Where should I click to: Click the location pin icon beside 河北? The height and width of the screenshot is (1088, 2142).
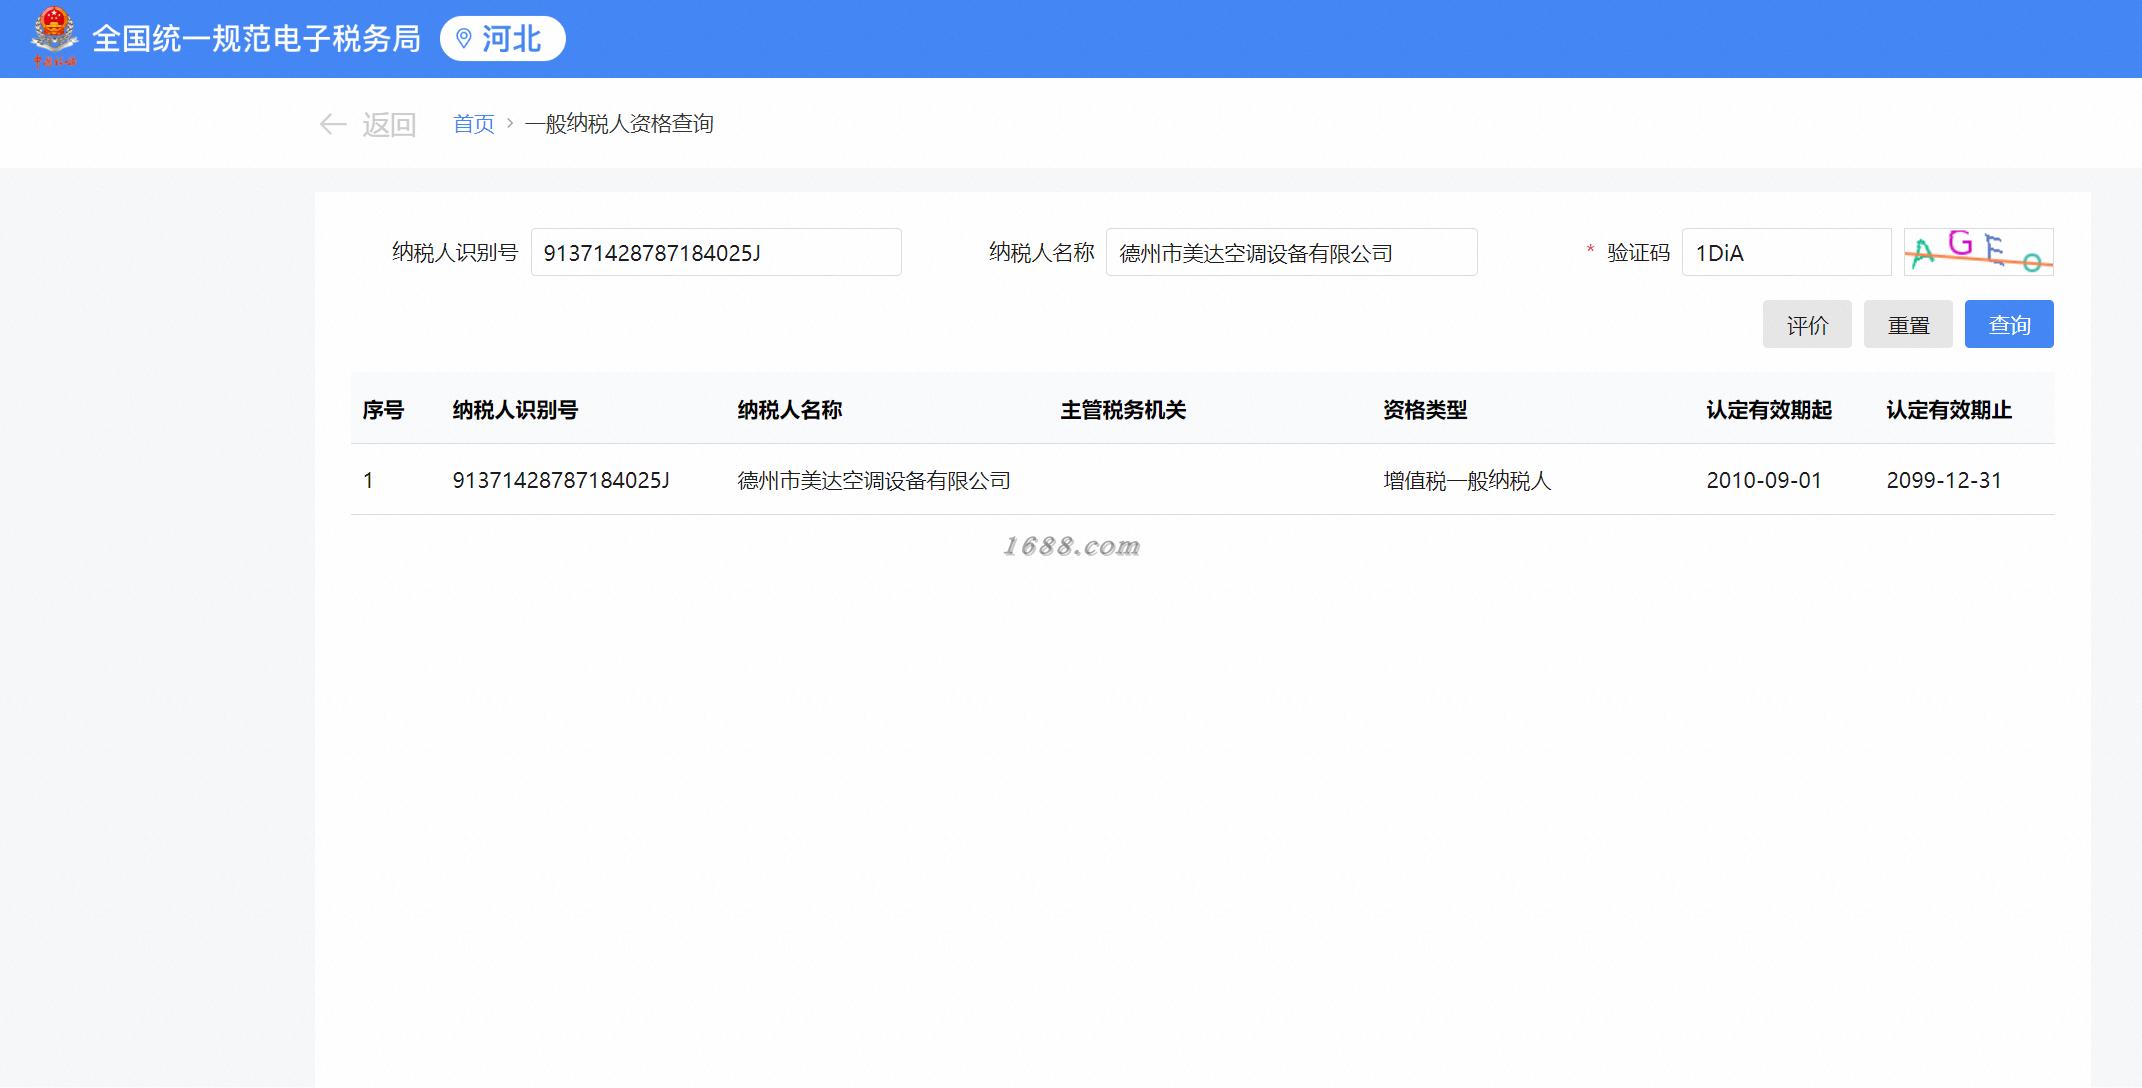coord(463,39)
